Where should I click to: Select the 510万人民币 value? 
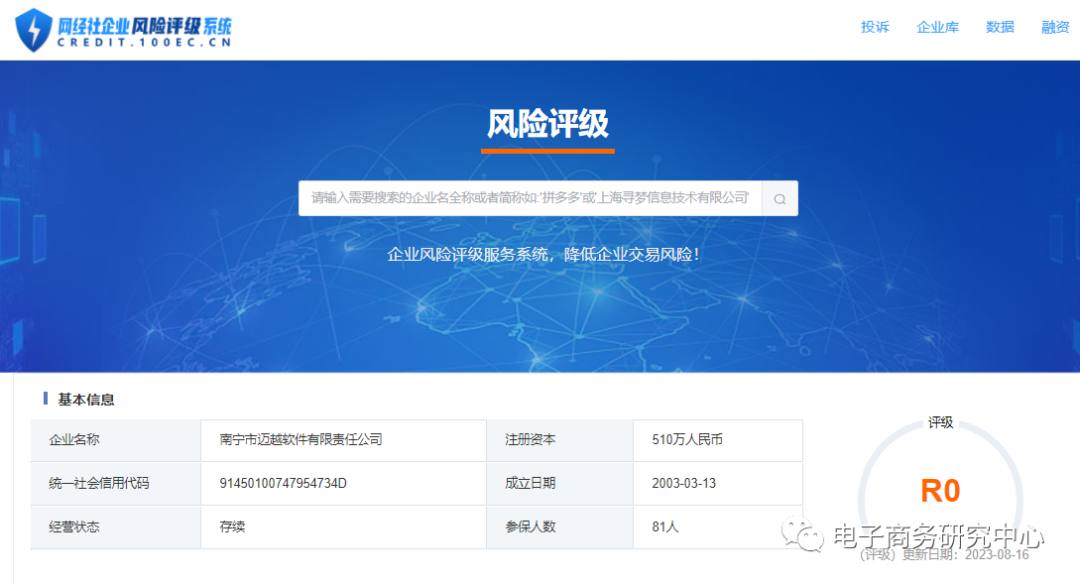pyautogui.click(x=687, y=439)
